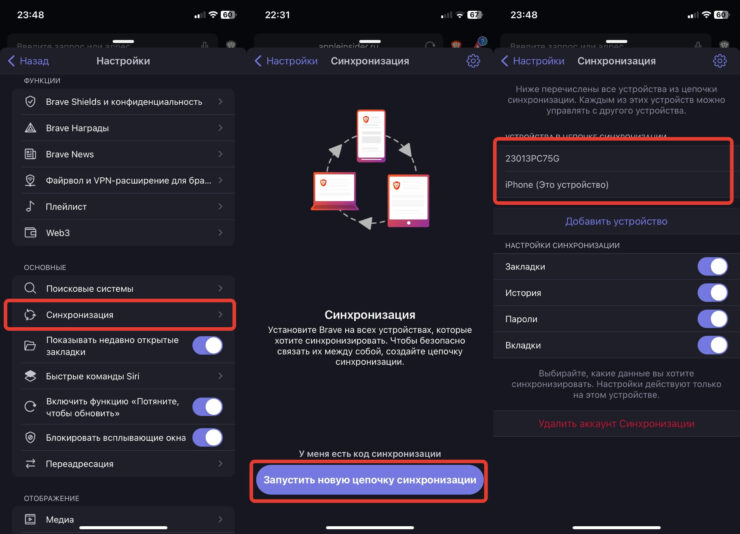The height and width of the screenshot is (534, 740).
Task: Tap the Brave Награды triangle icon
Action: point(30,128)
